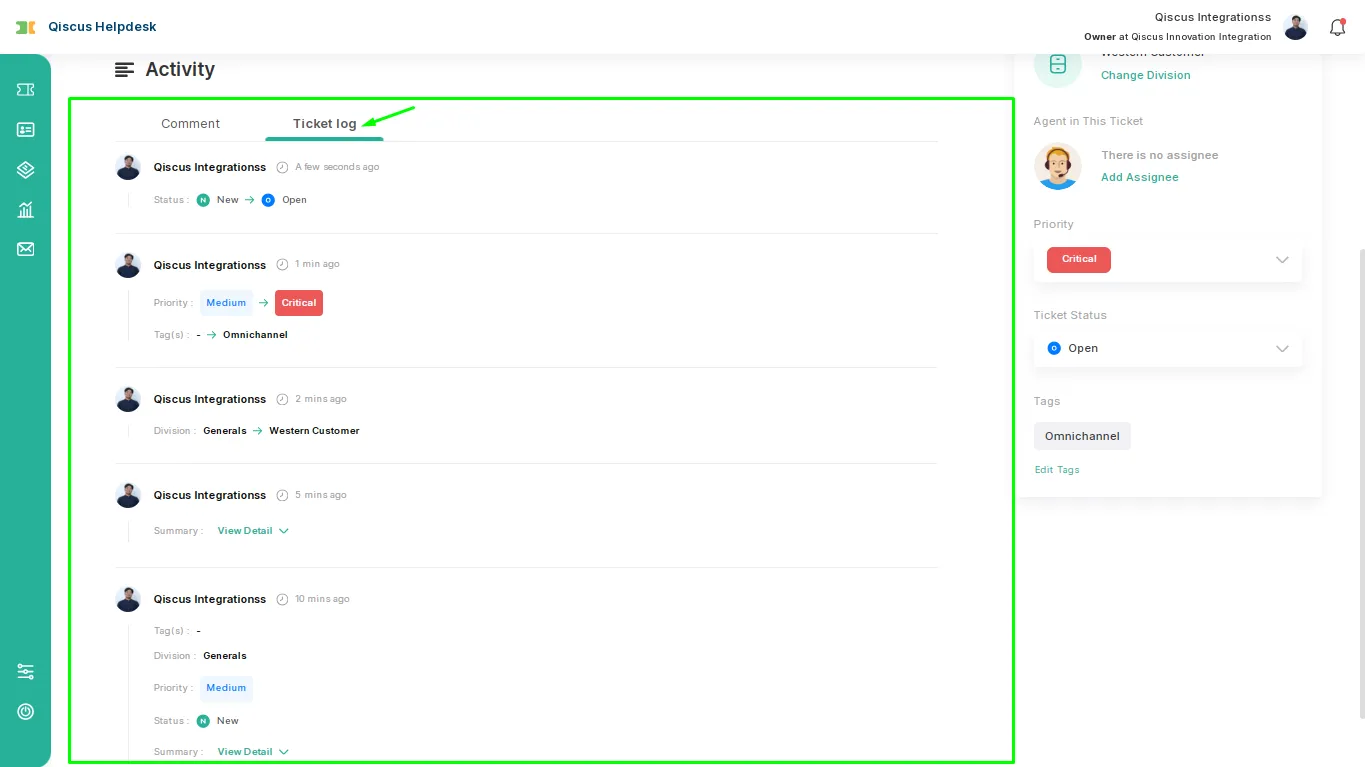Click the avatar of the 'A few seconds ago' entry

(128, 167)
